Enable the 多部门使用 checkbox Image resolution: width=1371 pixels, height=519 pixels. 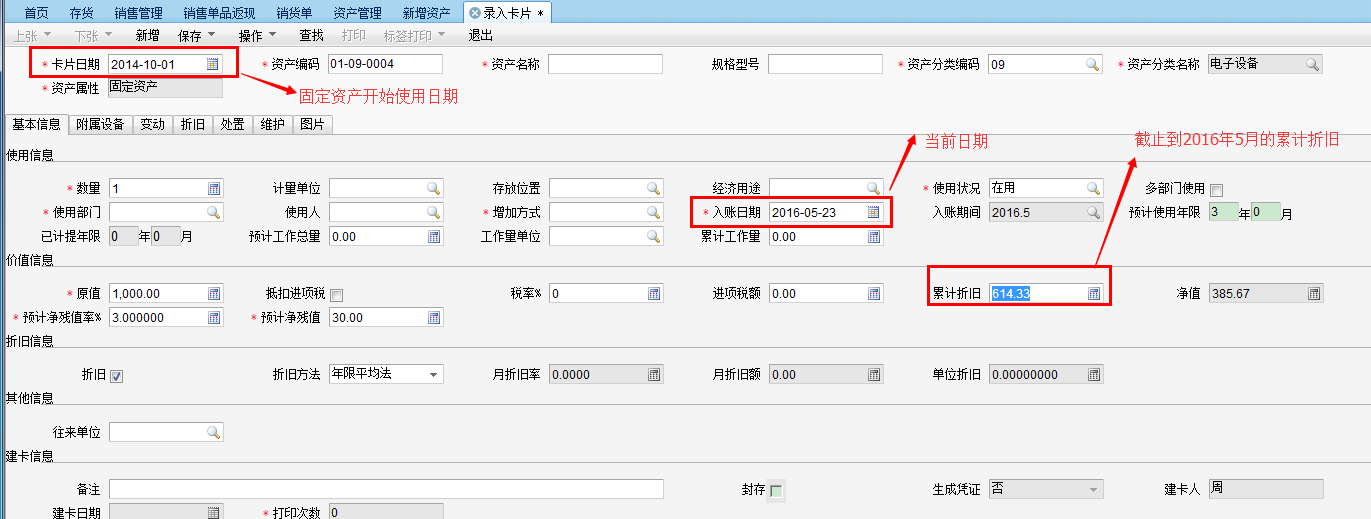pyautogui.click(x=1217, y=190)
